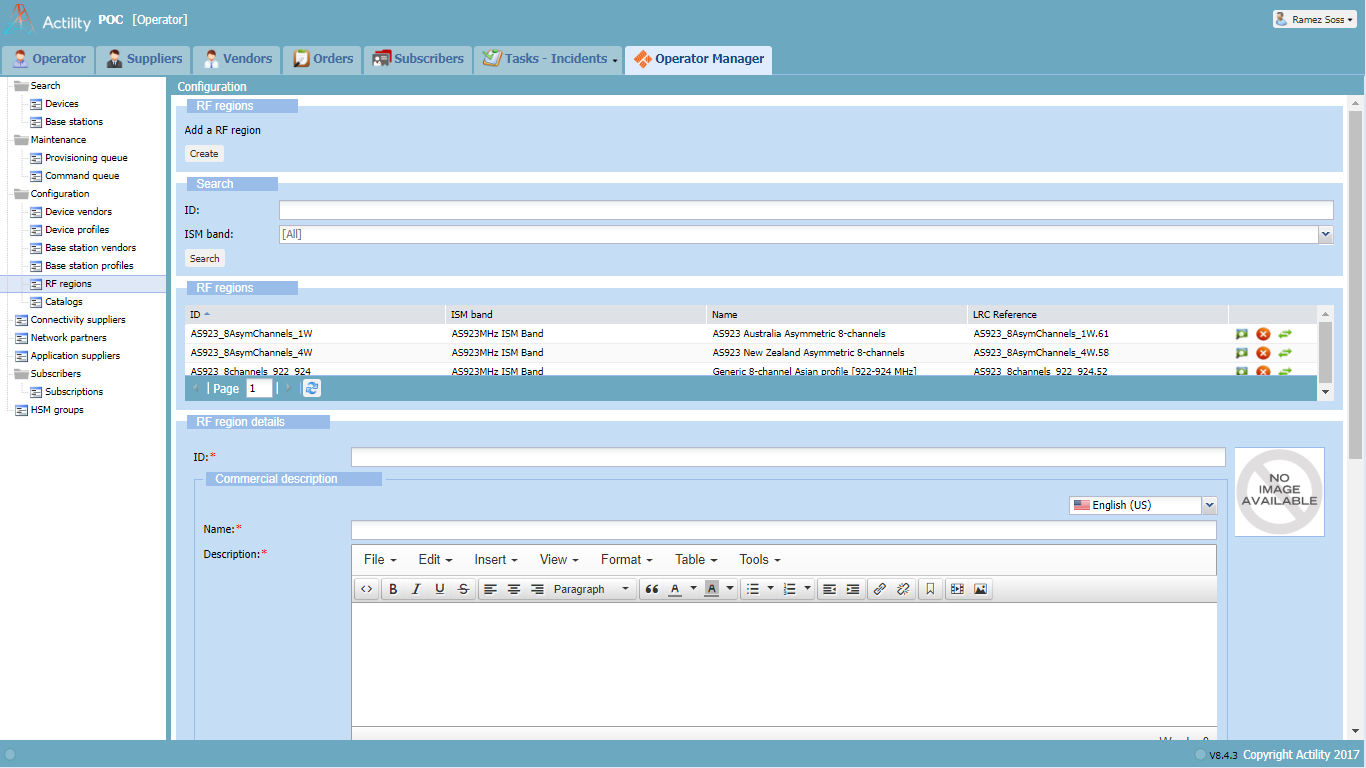
Task: Open bullet list style dropdown arrow
Action: click(x=770, y=589)
